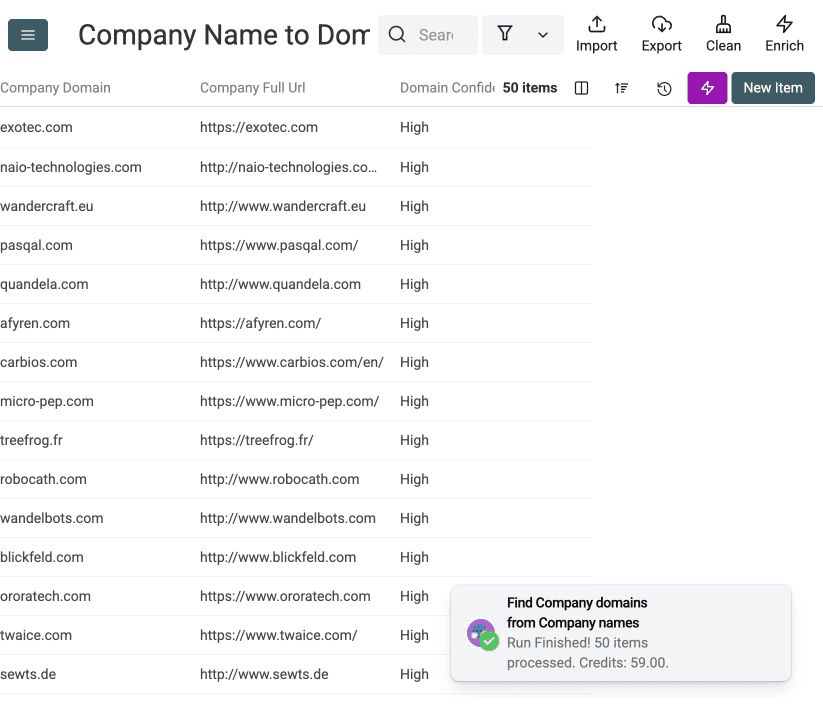This screenshot has width=823, height=705.
Task: Open the filter funnel icon
Action: (505, 34)
